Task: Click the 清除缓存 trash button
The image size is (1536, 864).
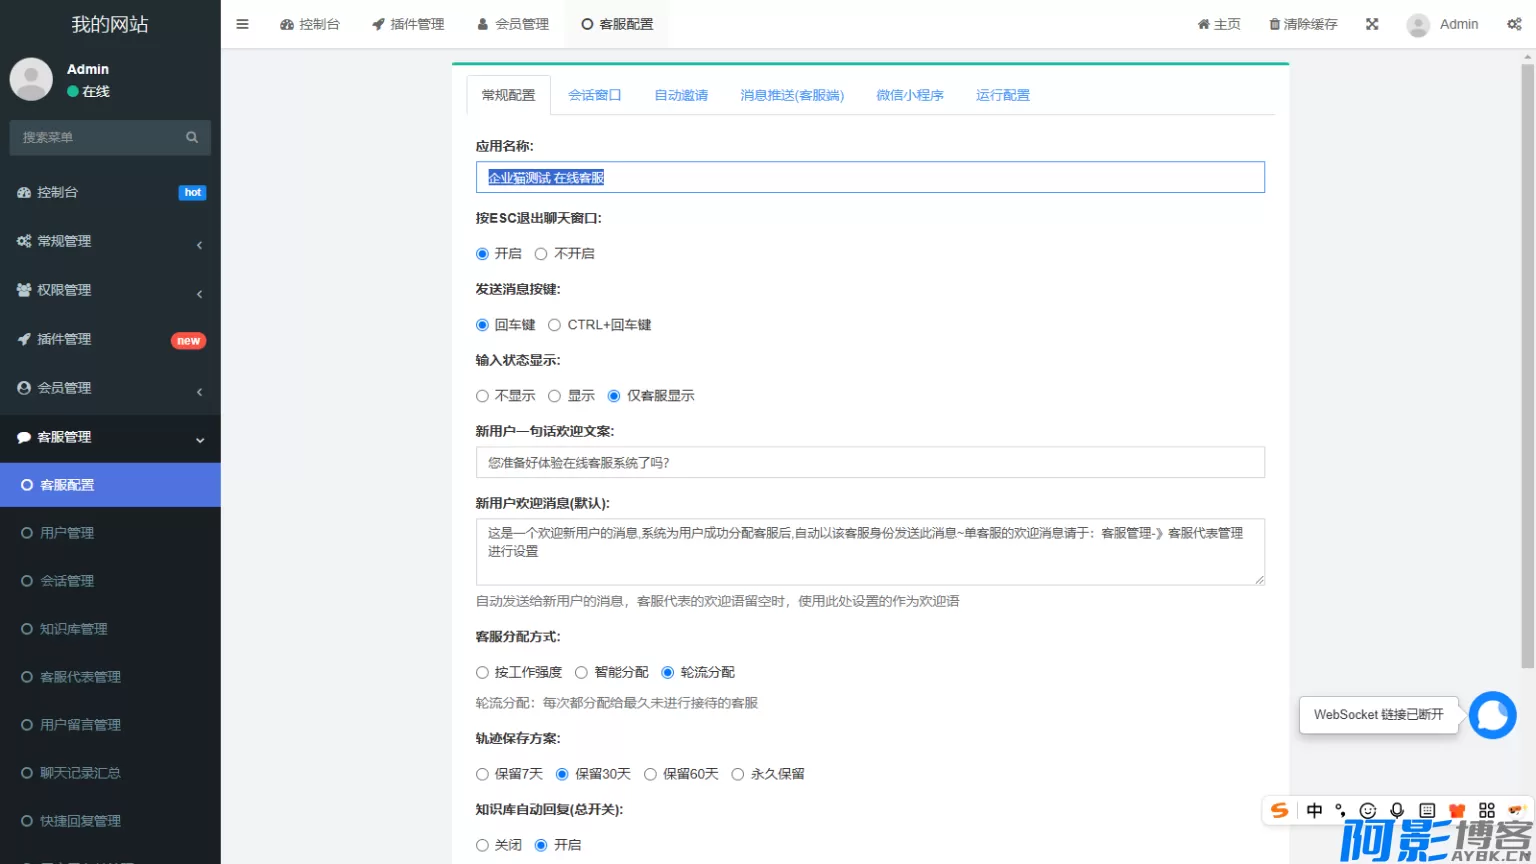Action: pos(1303,24)
